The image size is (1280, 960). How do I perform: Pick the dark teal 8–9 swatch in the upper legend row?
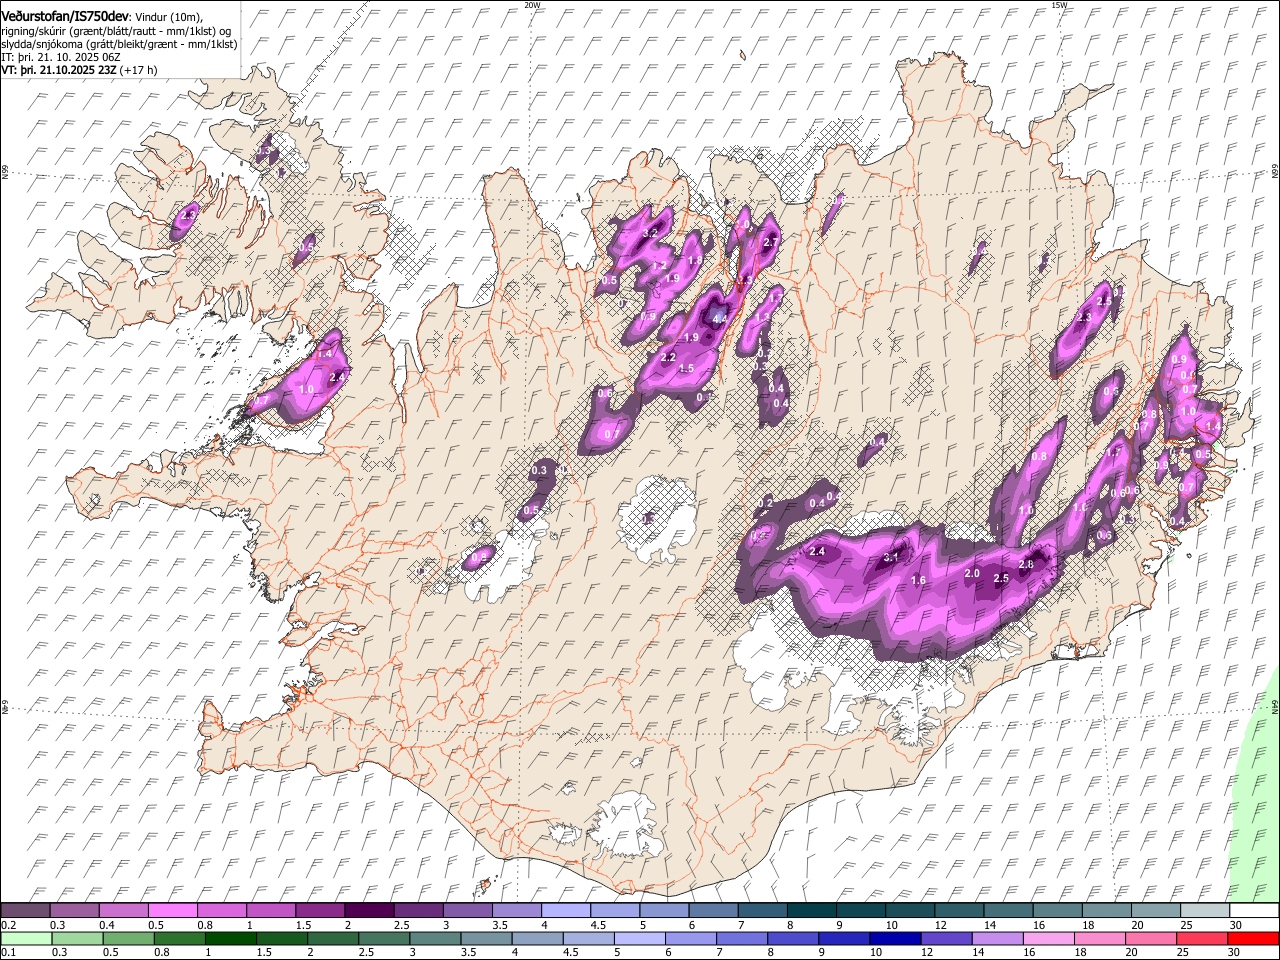(x=810, y=911)
